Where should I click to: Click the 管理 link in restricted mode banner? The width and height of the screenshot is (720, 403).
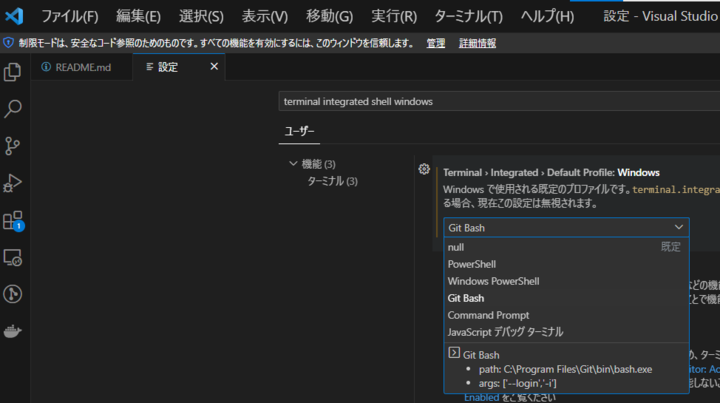(435, 43)
